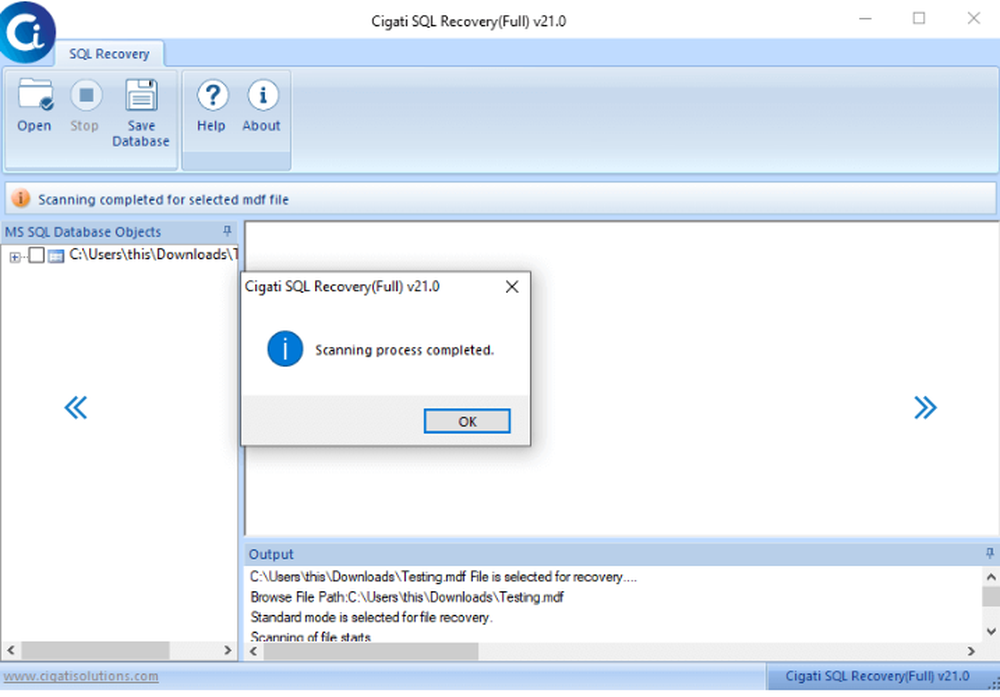Click the object tree horizontal scrollbar thumb
1000x697 pixels.
click(96, 650)
